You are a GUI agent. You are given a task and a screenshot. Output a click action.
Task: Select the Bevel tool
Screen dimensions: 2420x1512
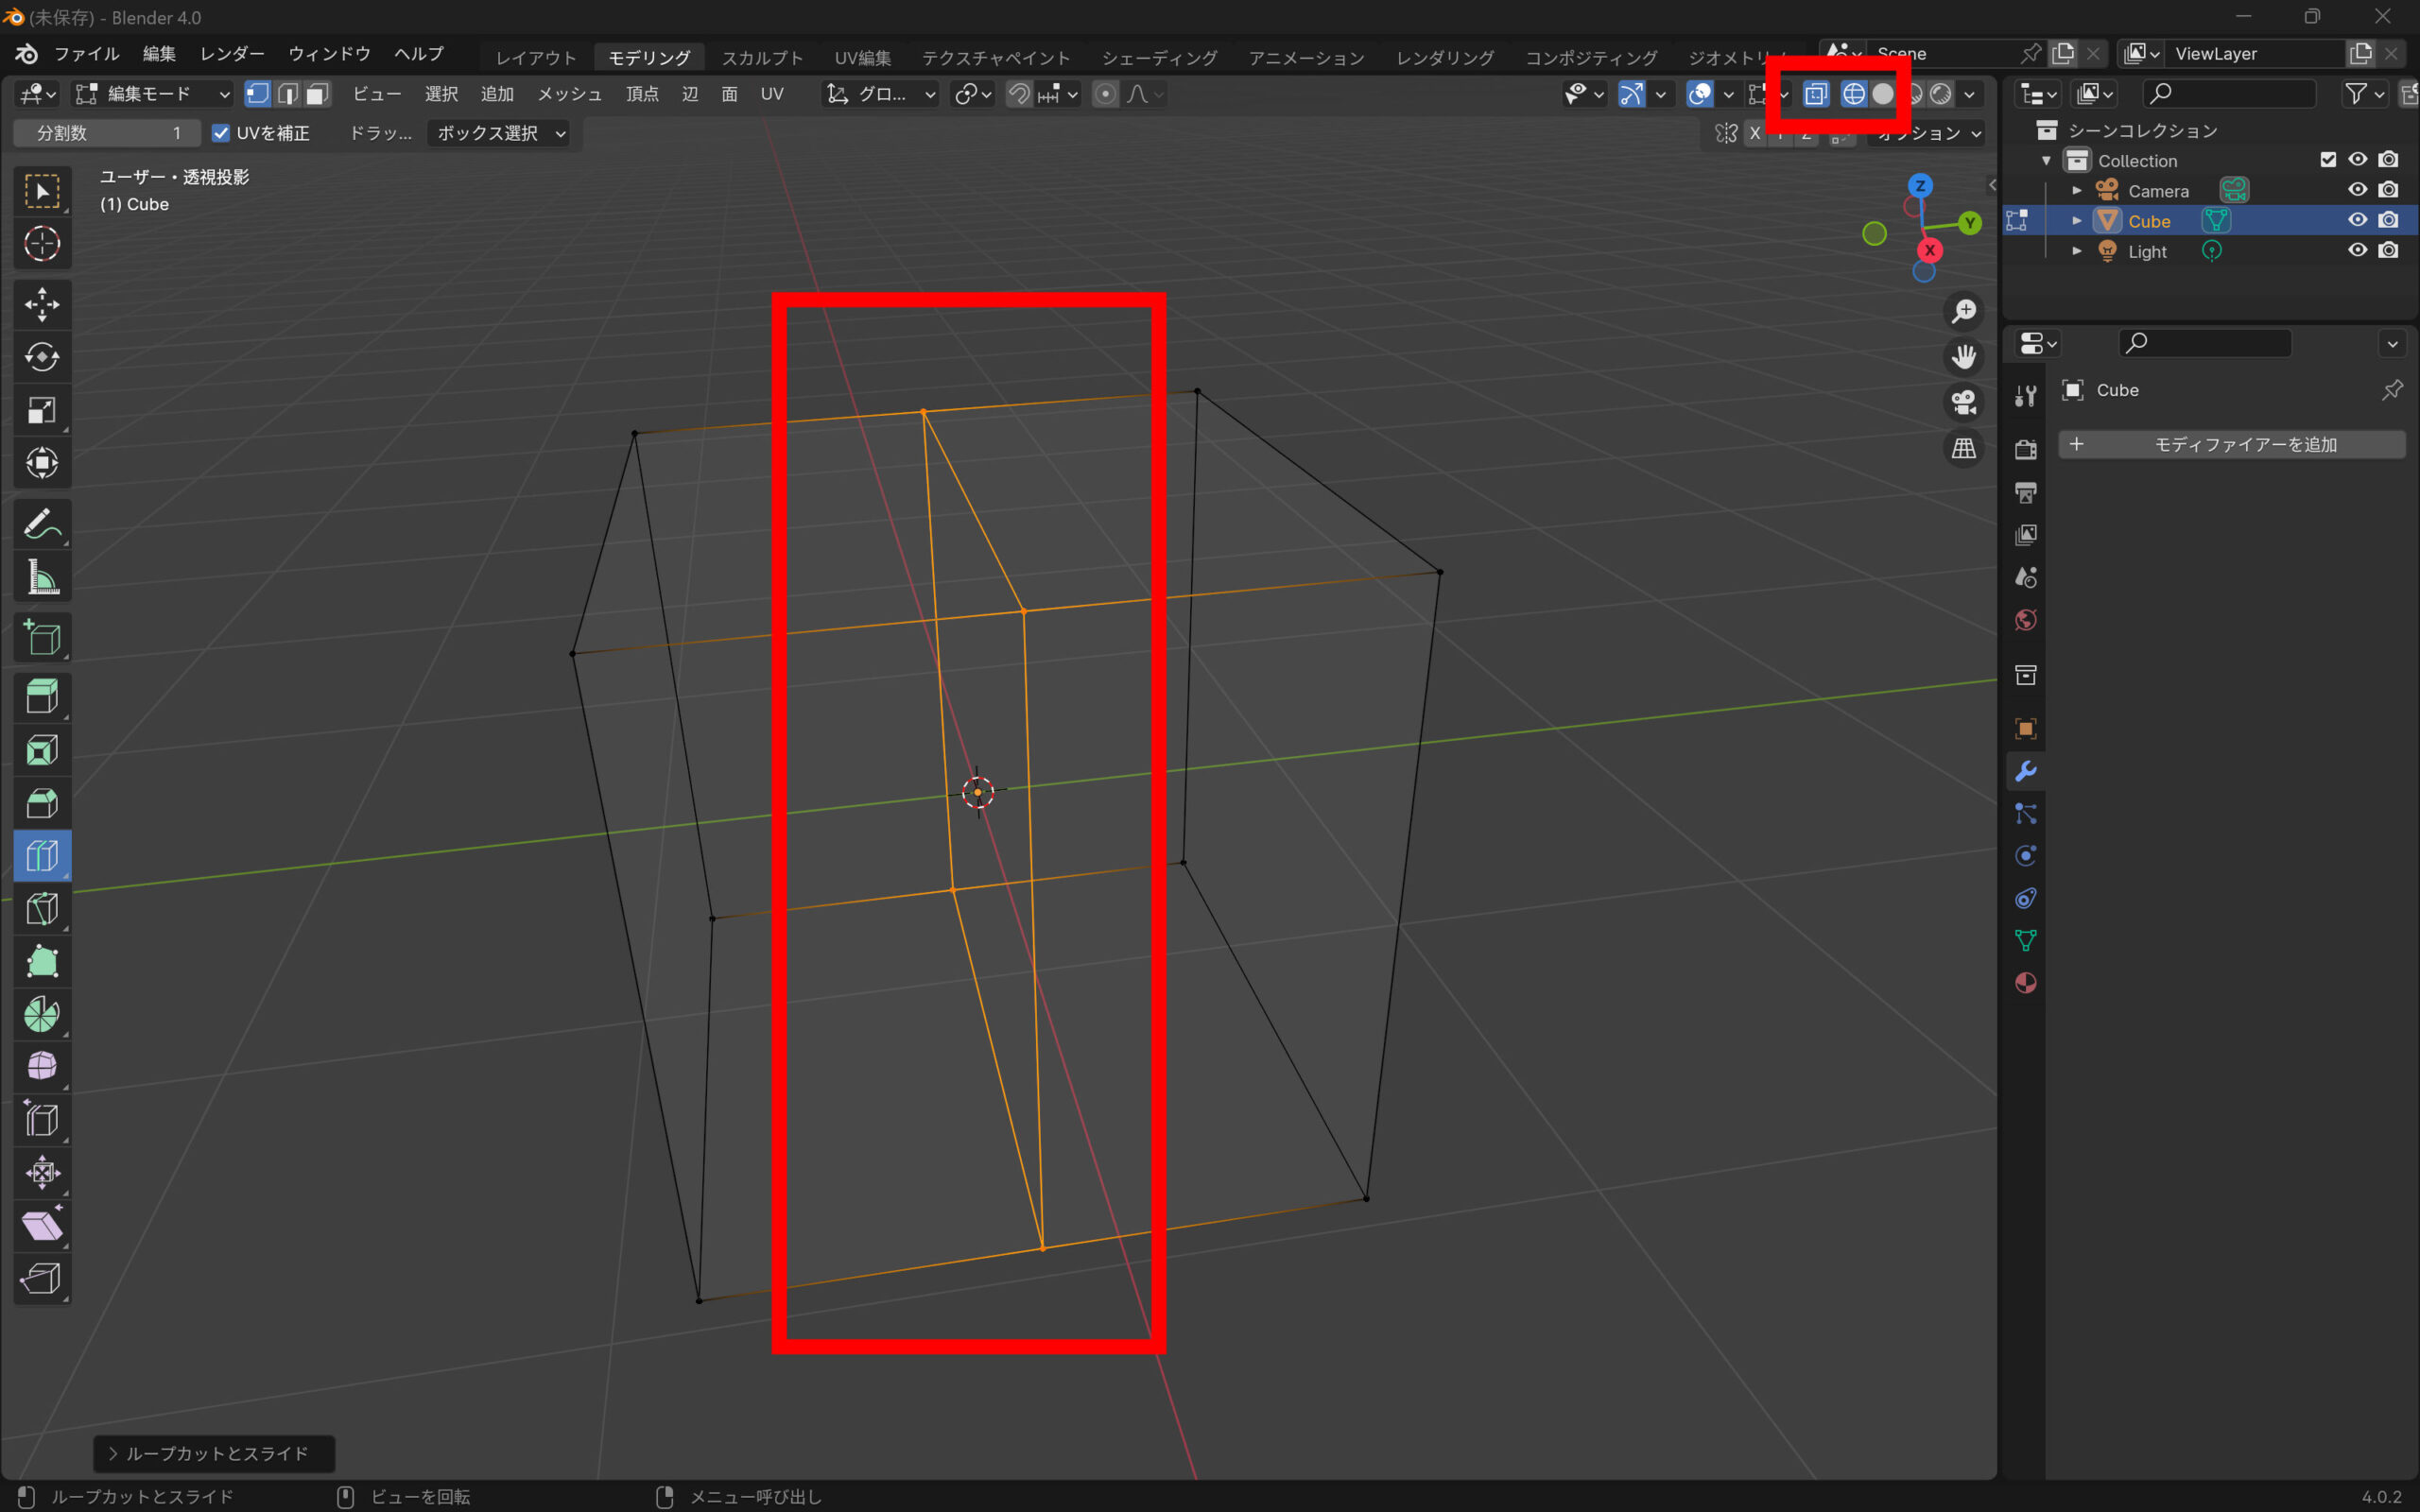tap(42, 803)
